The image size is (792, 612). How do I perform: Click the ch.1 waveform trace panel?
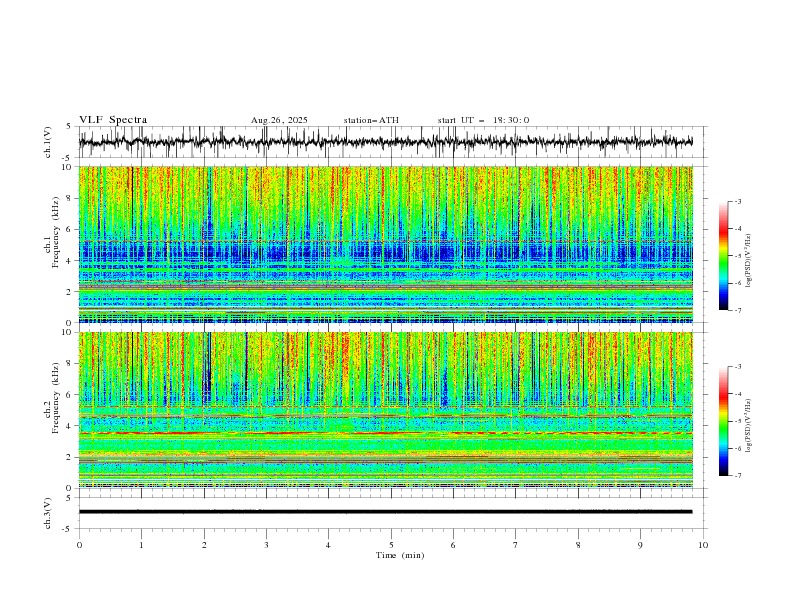[392, 142]
